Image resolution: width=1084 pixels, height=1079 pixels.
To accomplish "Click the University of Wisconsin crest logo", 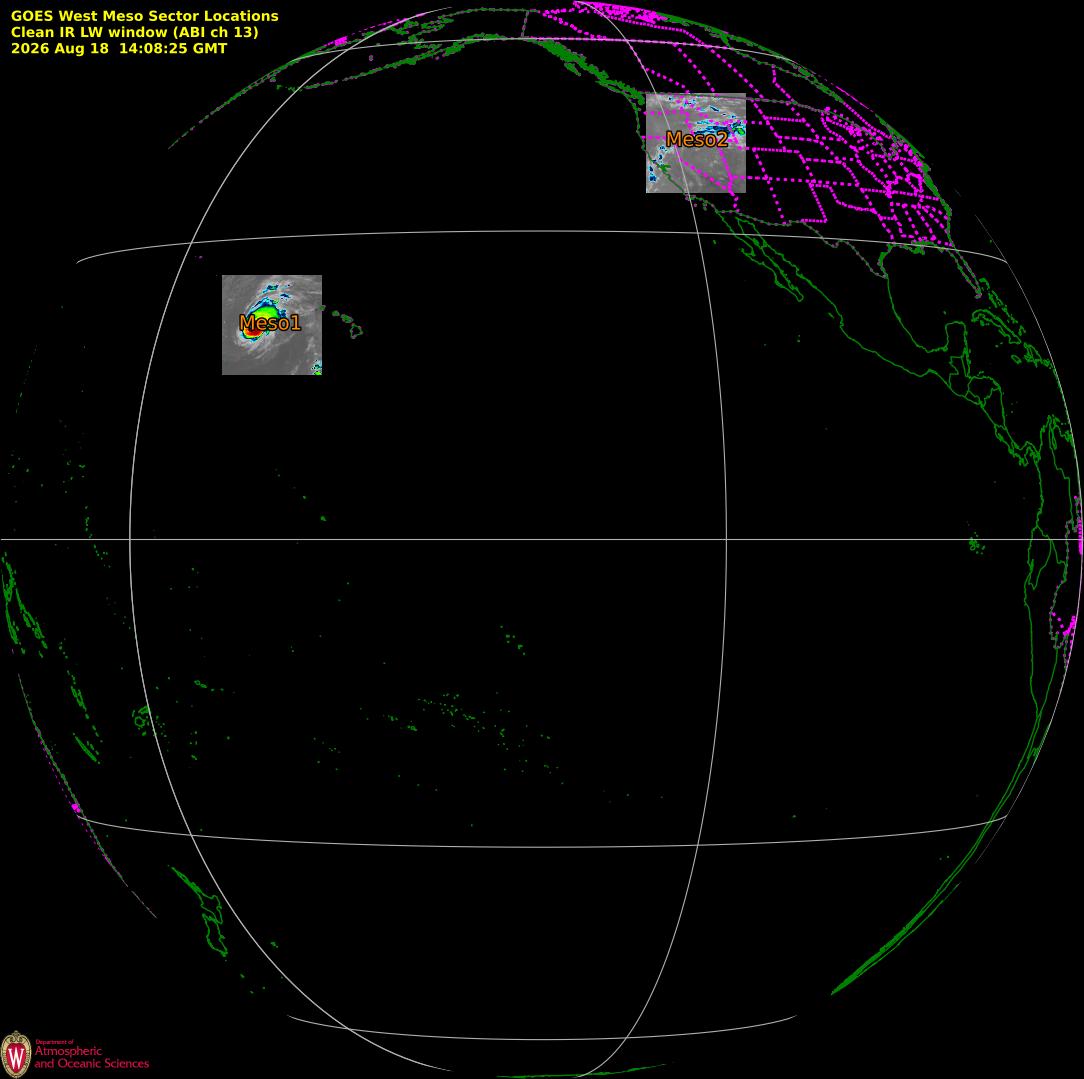I will point(16,1055).
